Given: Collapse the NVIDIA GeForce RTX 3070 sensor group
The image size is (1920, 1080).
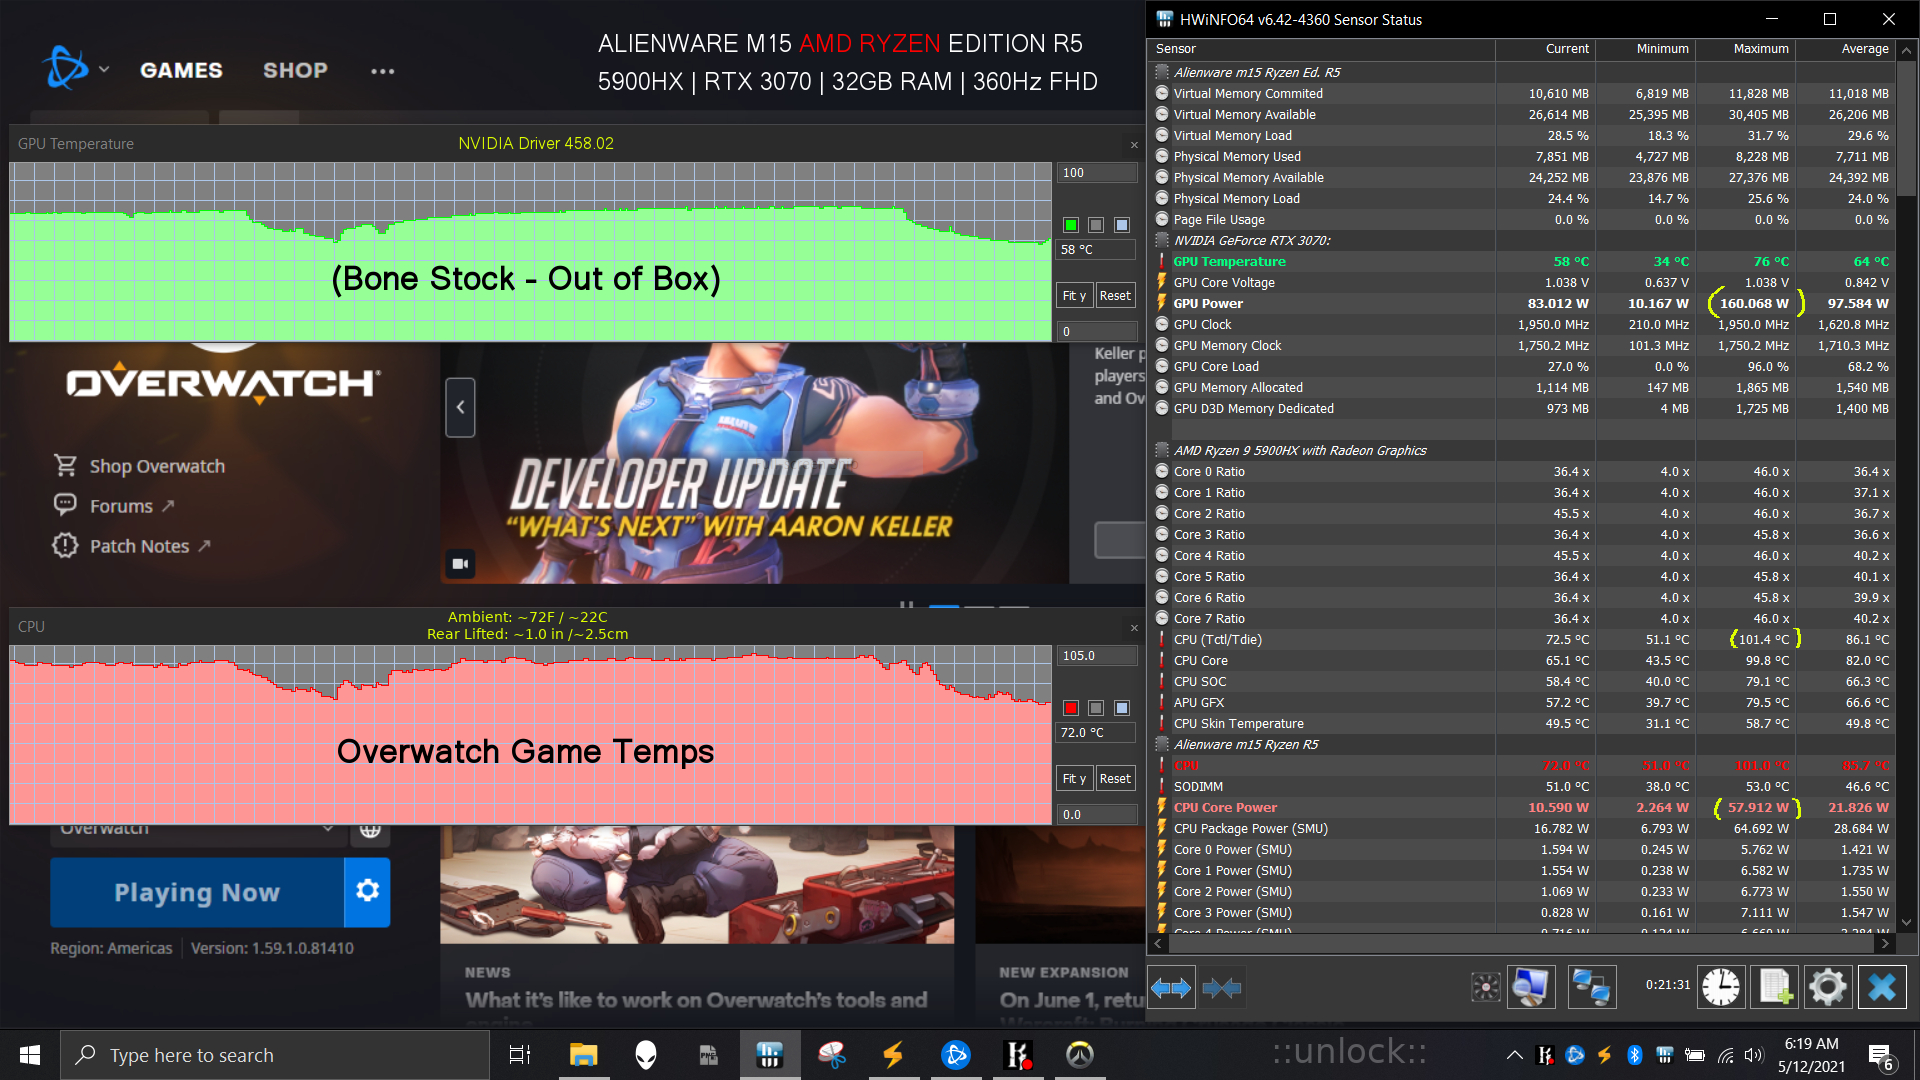Looking at the screenshot, I should [1162, 240].
